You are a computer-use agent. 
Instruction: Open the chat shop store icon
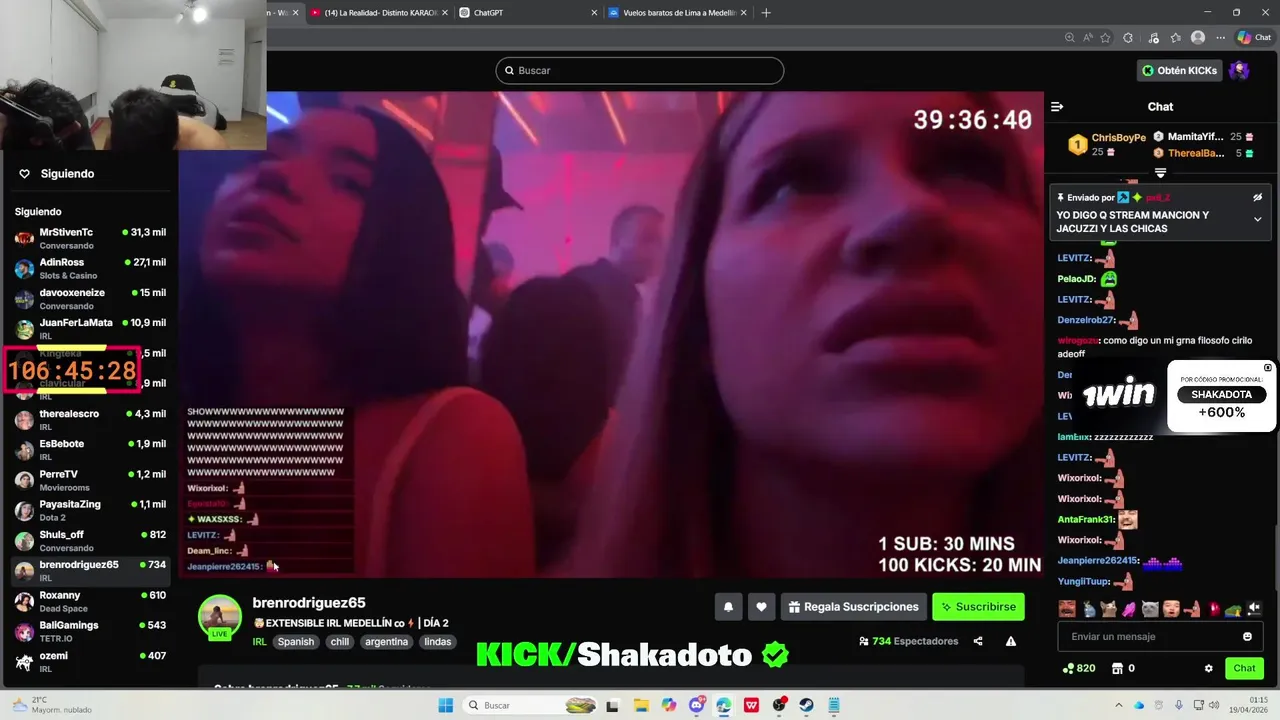click(1118, 668)
